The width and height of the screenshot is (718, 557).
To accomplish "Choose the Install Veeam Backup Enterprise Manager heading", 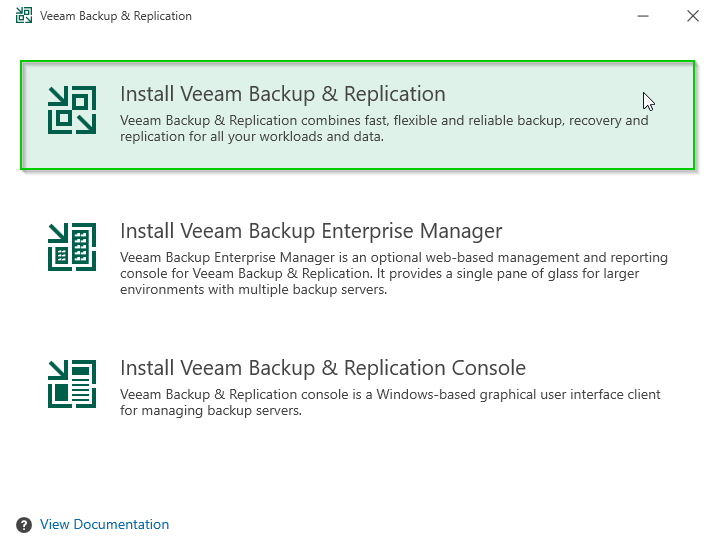I will coord(310,231).
